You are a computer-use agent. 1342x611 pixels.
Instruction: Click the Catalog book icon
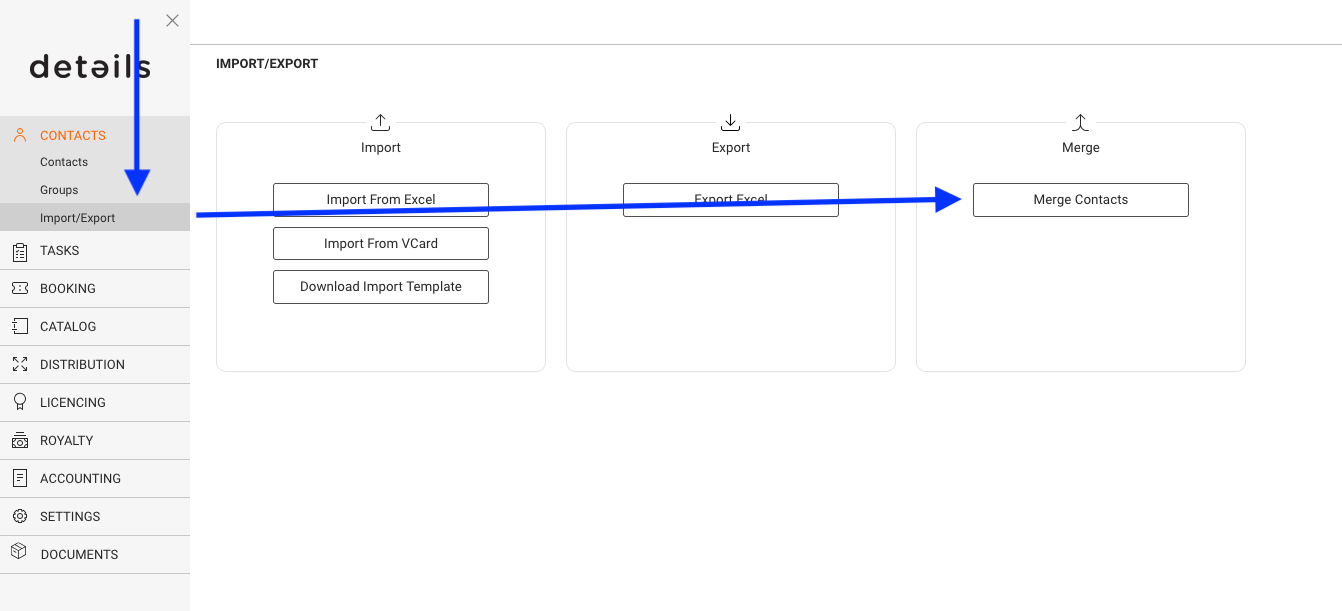[19, 326]
